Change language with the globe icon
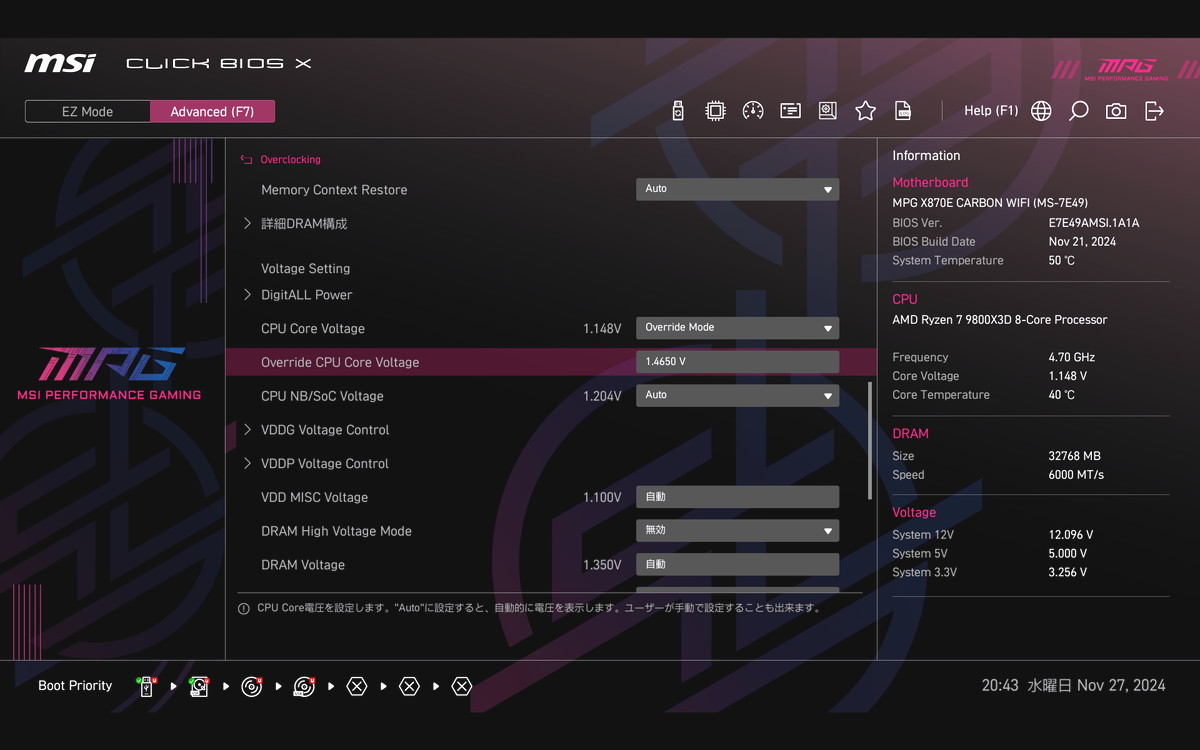 point(1041,111)
